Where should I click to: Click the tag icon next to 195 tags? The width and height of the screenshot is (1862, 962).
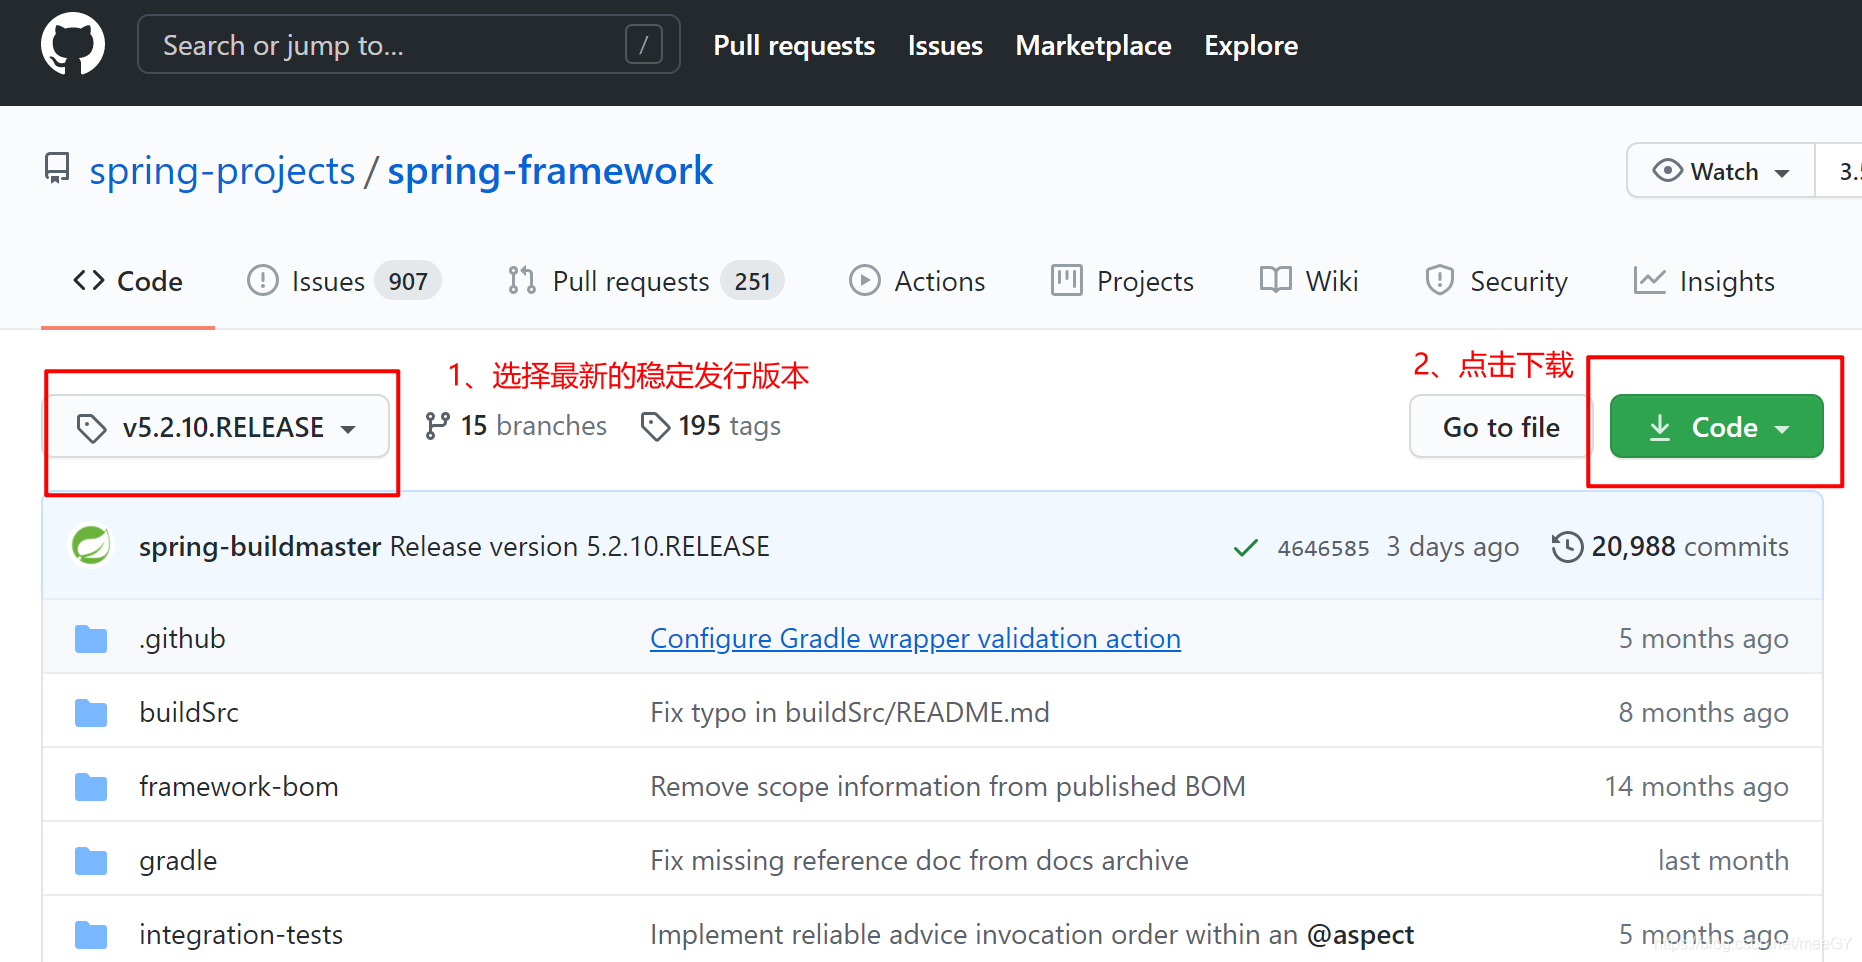[655, 426]
